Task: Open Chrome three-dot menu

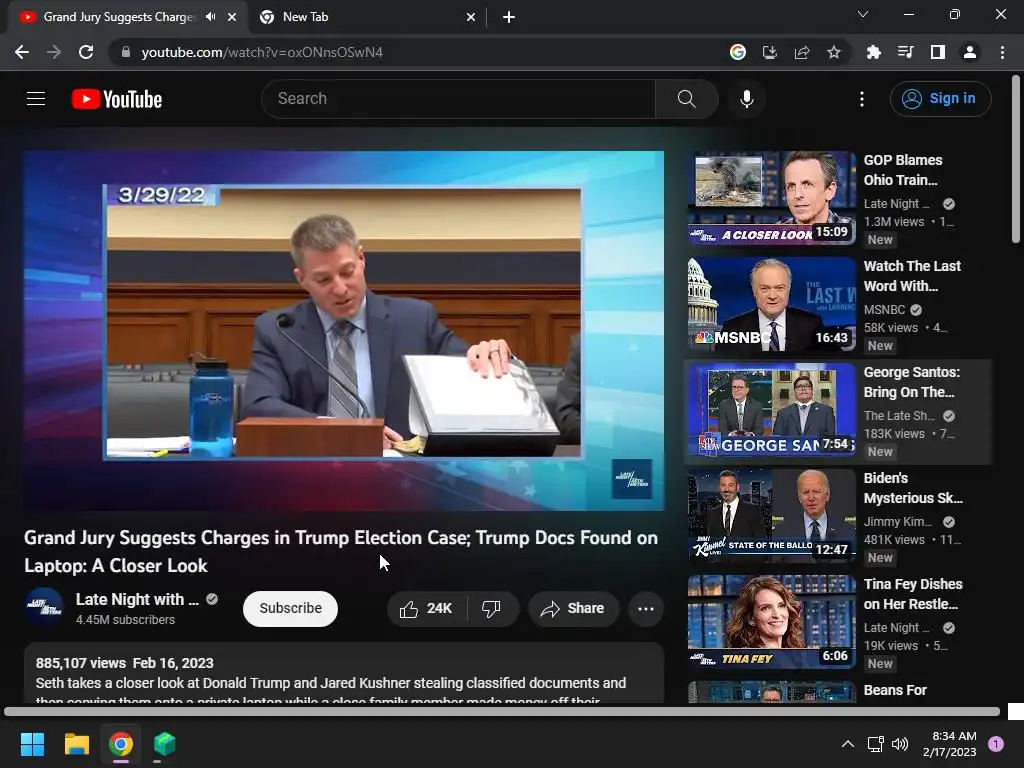Action: click(1002, 52)
